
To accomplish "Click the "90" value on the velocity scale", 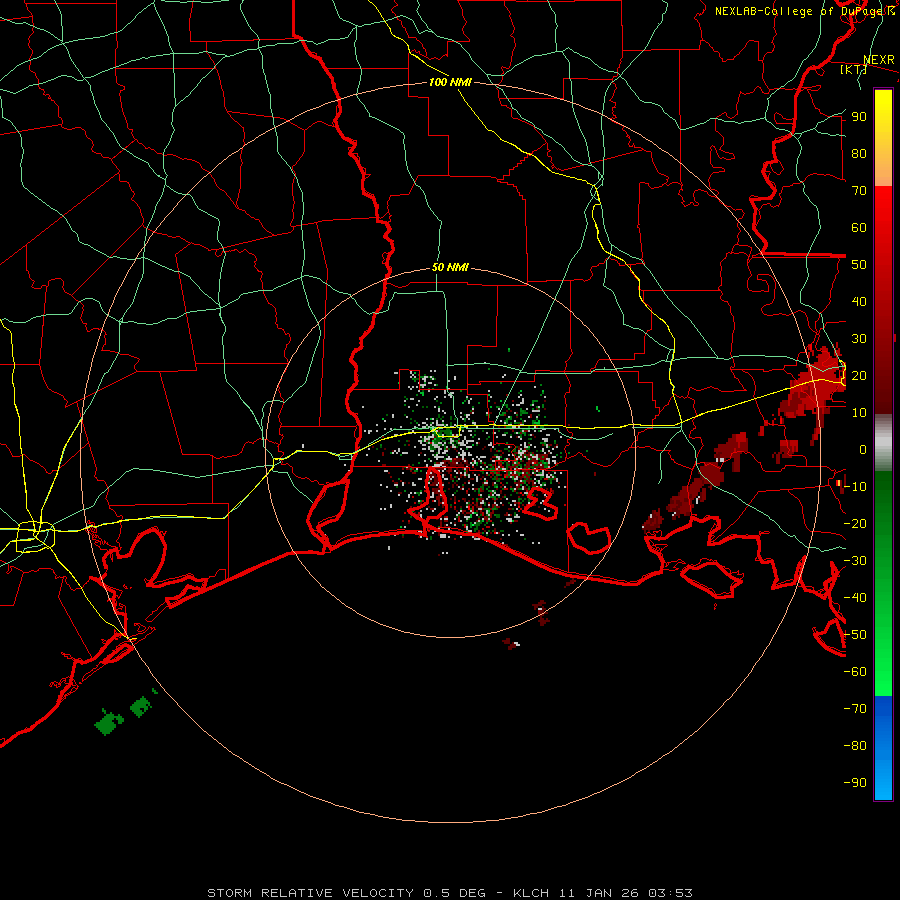I will point(859,117).
